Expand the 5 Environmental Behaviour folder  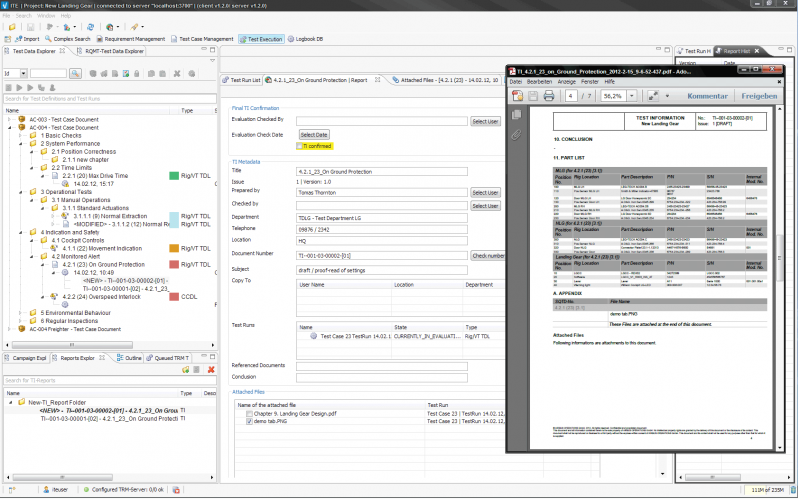point(20,313)
